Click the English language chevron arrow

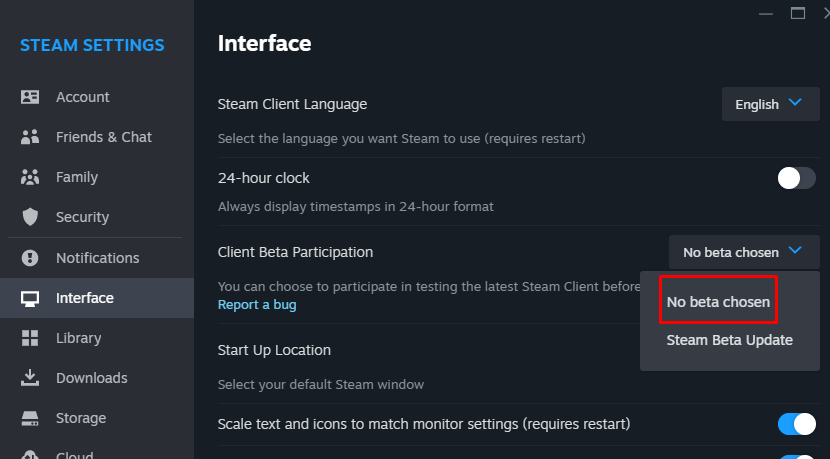pos(795,103)
